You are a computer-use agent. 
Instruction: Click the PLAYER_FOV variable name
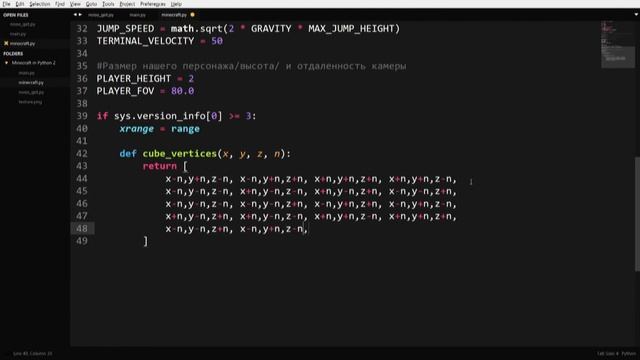pyautogui.click(x=125, y=91)
